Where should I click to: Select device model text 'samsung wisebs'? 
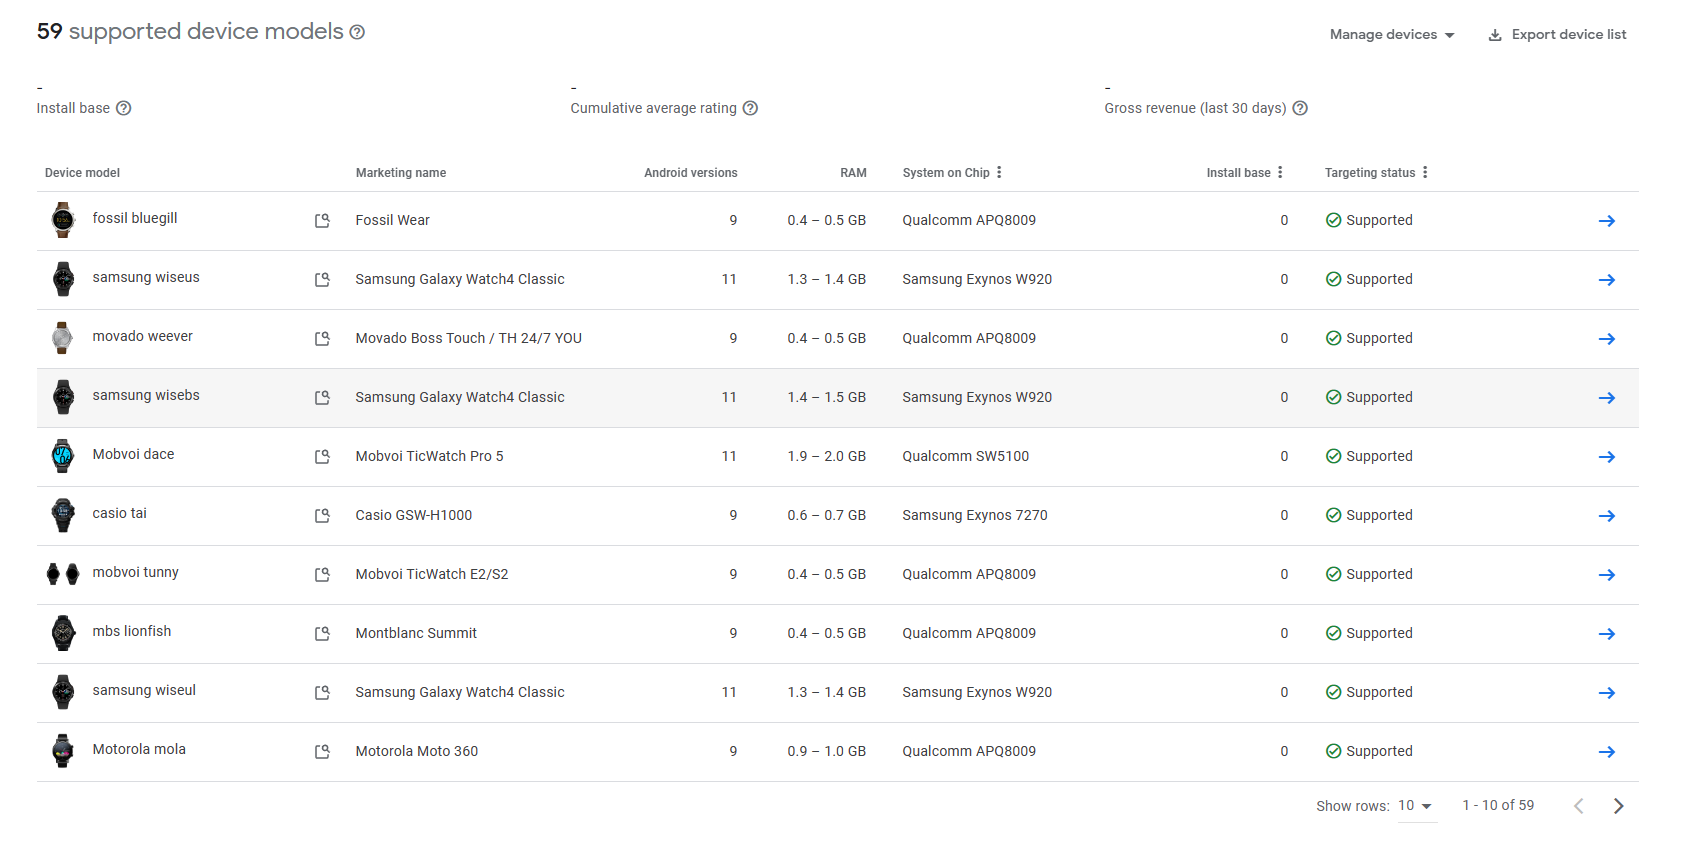pos(146,396)
